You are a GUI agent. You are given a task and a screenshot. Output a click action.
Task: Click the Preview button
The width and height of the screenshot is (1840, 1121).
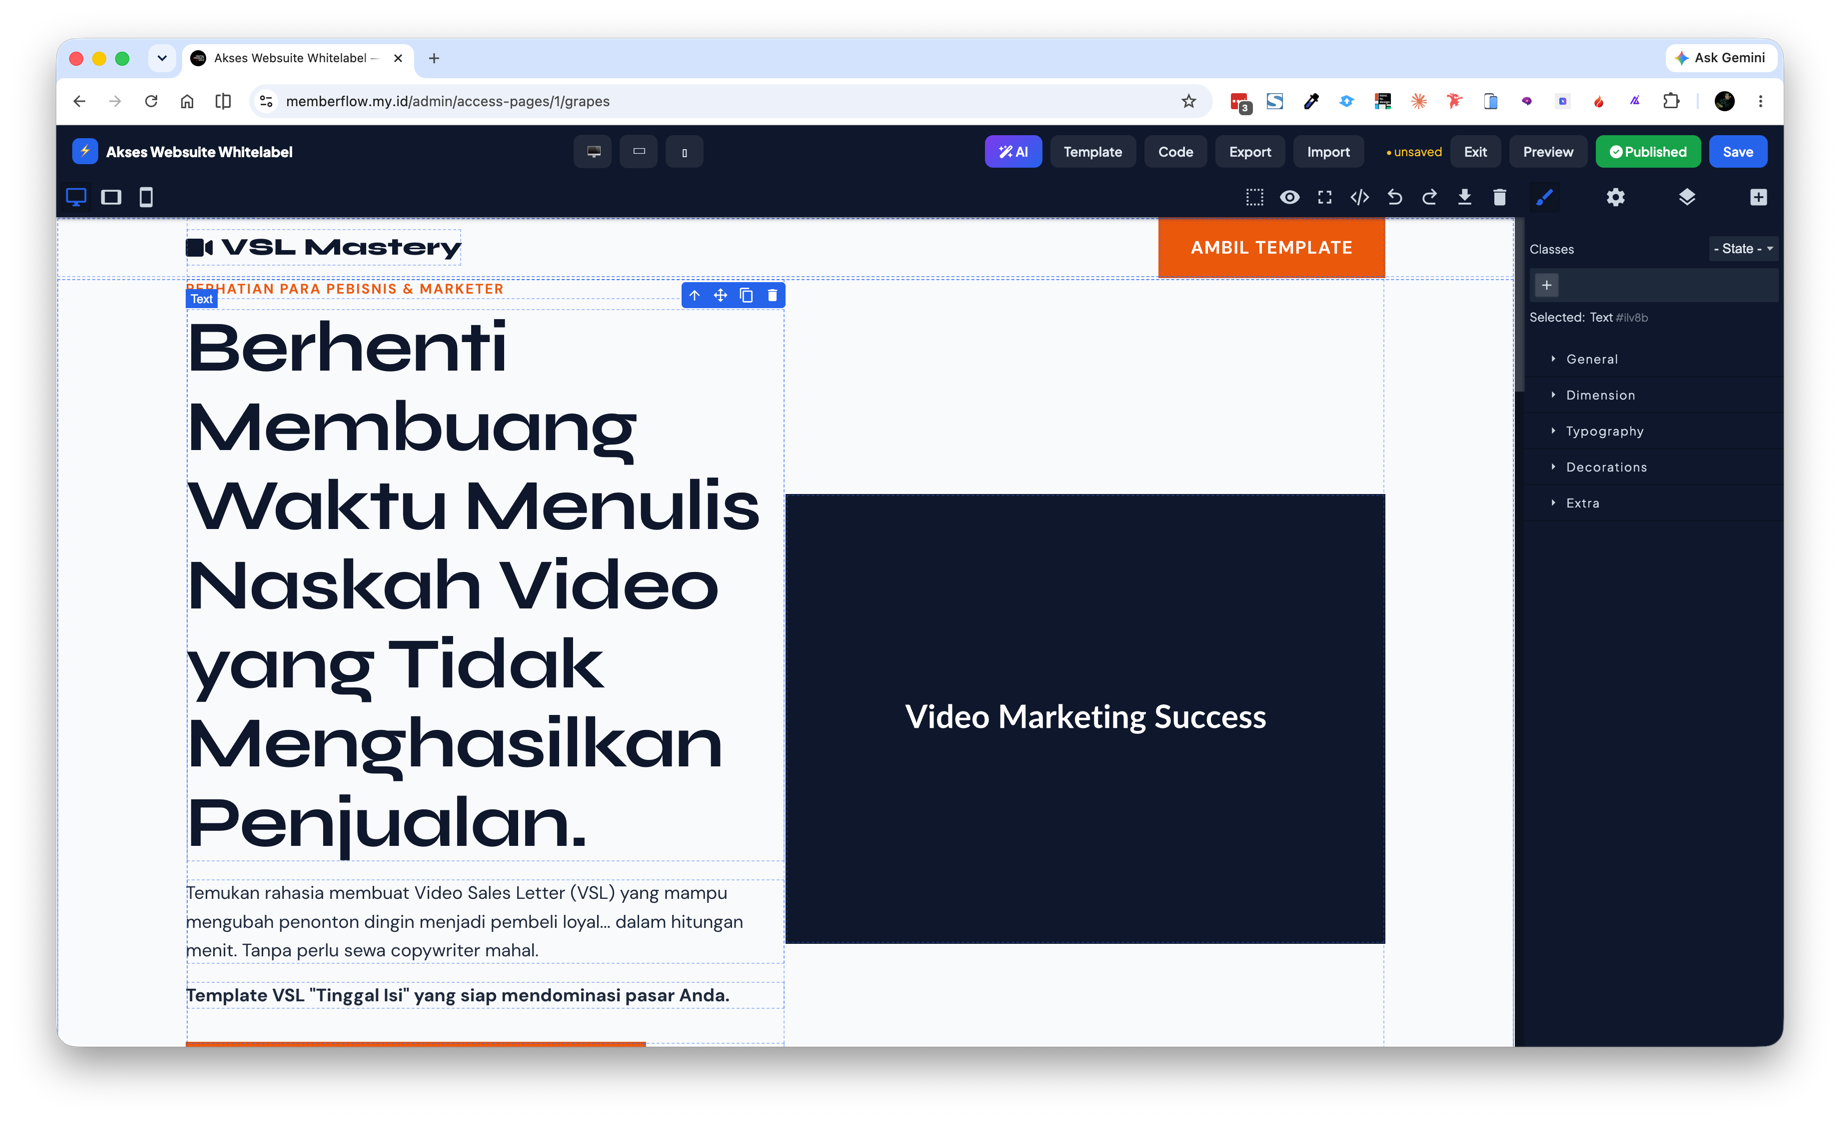[x=1548, y=152]
